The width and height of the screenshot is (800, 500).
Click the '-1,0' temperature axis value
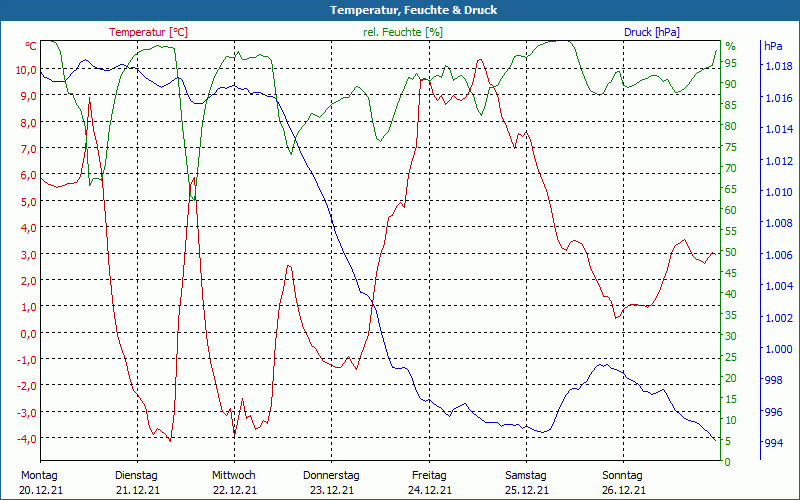[x=27, y=360]
